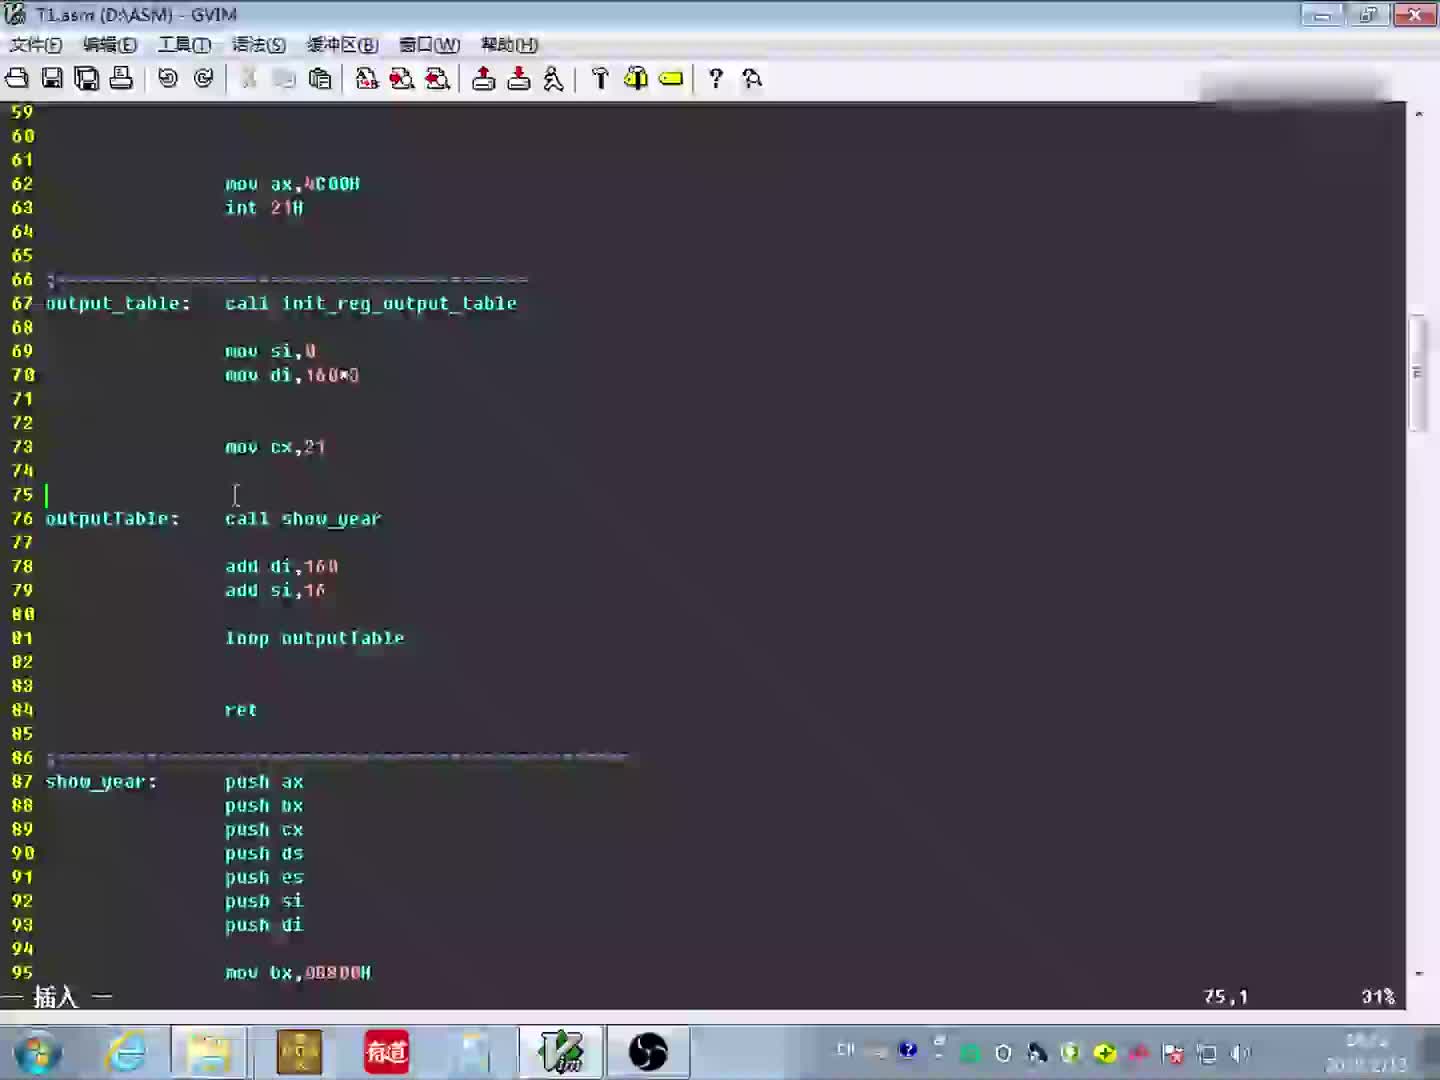Open the 语法(S) menu

[259, 44]
